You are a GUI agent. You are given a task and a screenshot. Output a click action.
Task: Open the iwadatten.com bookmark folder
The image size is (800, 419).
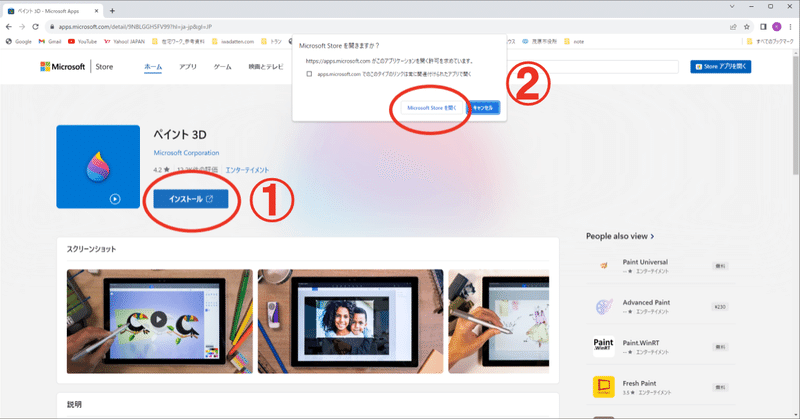pyautogui.click(x=233, y=41)
